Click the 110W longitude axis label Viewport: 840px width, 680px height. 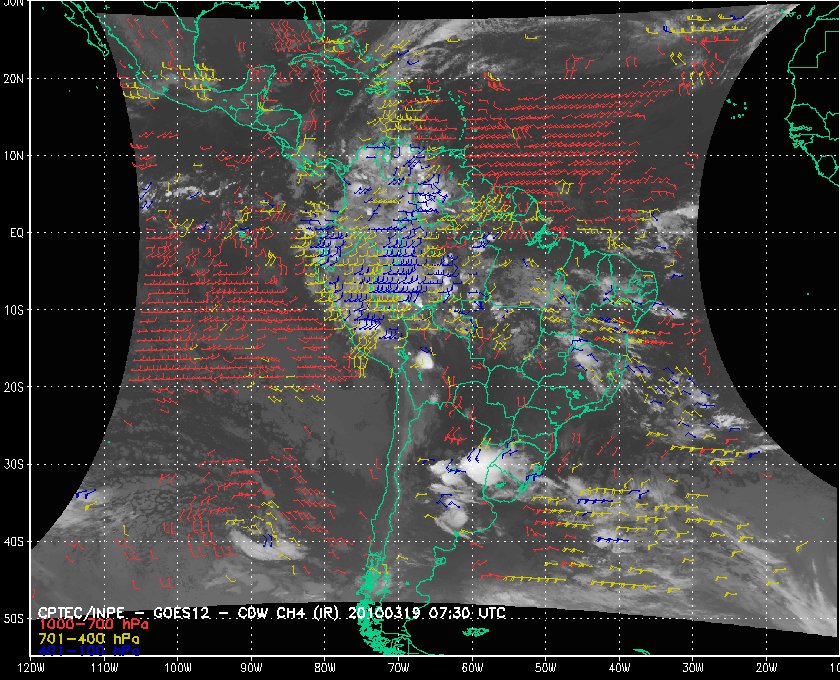(104, 668)
